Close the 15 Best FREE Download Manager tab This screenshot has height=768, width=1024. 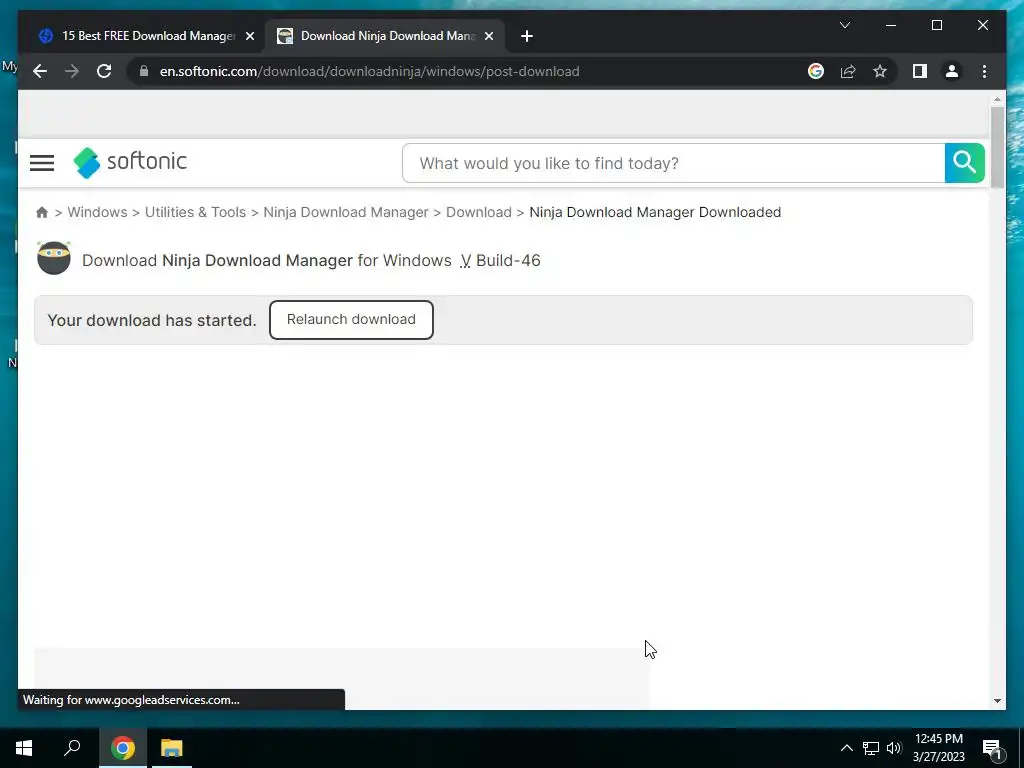click(x=249, y=36)
